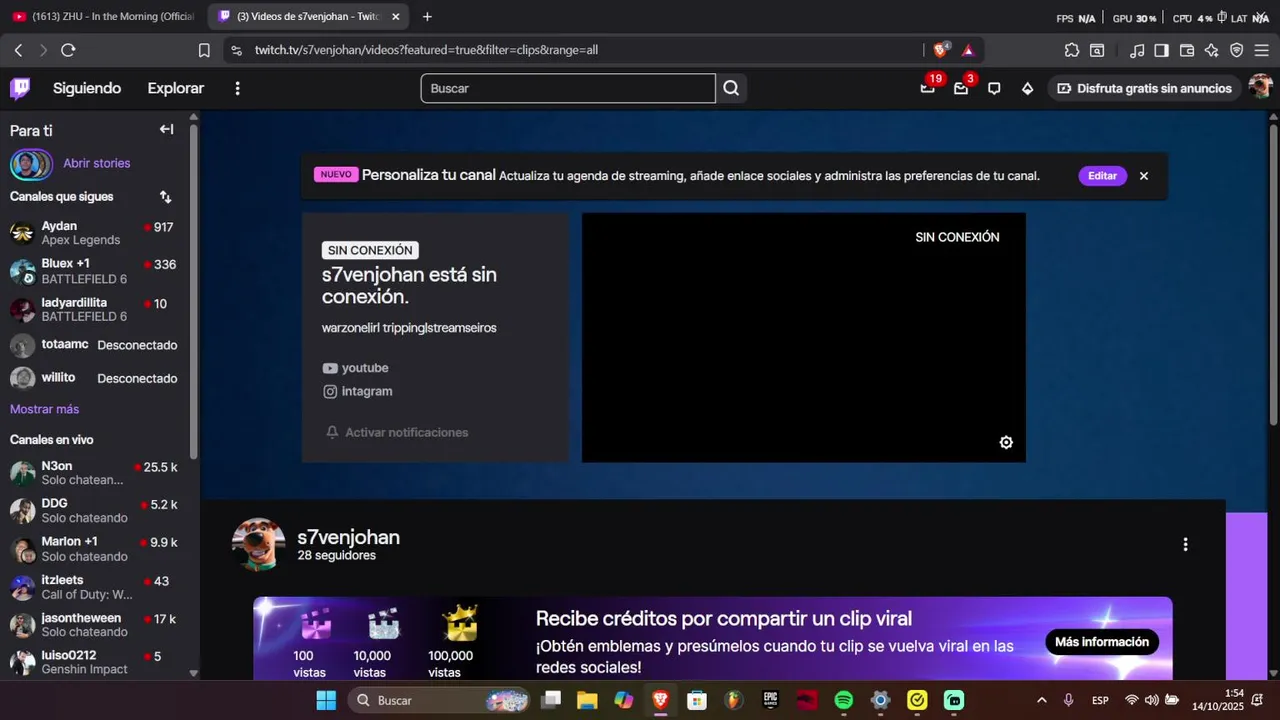Open the Twitch whispers chat icon

coord(994,88)
